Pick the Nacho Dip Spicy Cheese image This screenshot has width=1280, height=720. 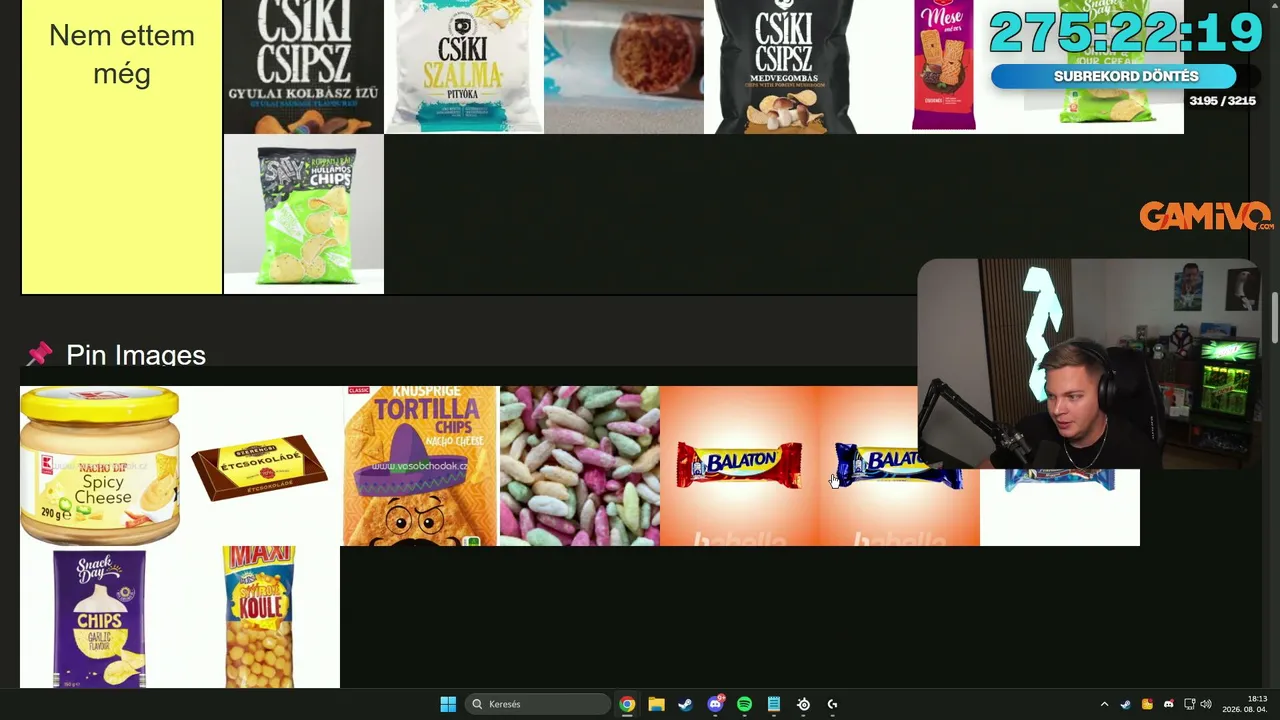[x=100, y=466]
